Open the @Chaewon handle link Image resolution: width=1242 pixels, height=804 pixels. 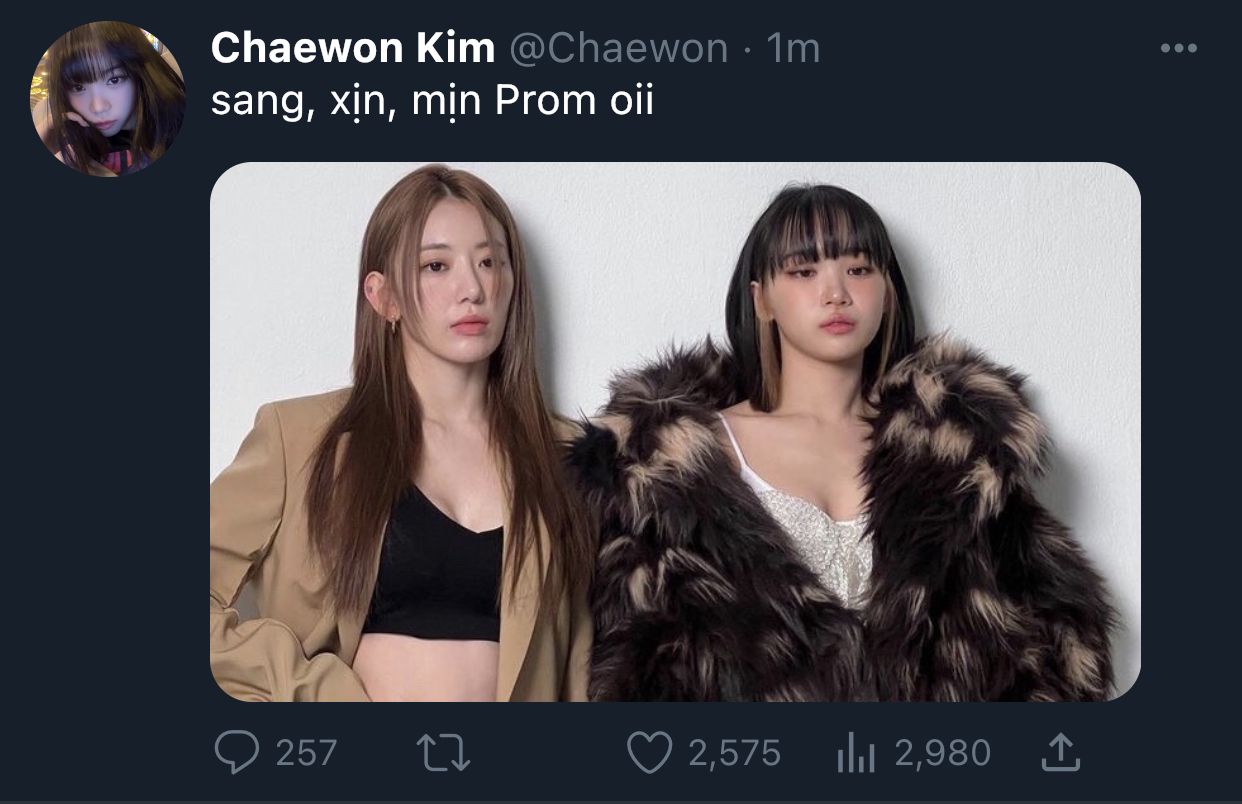620,48
